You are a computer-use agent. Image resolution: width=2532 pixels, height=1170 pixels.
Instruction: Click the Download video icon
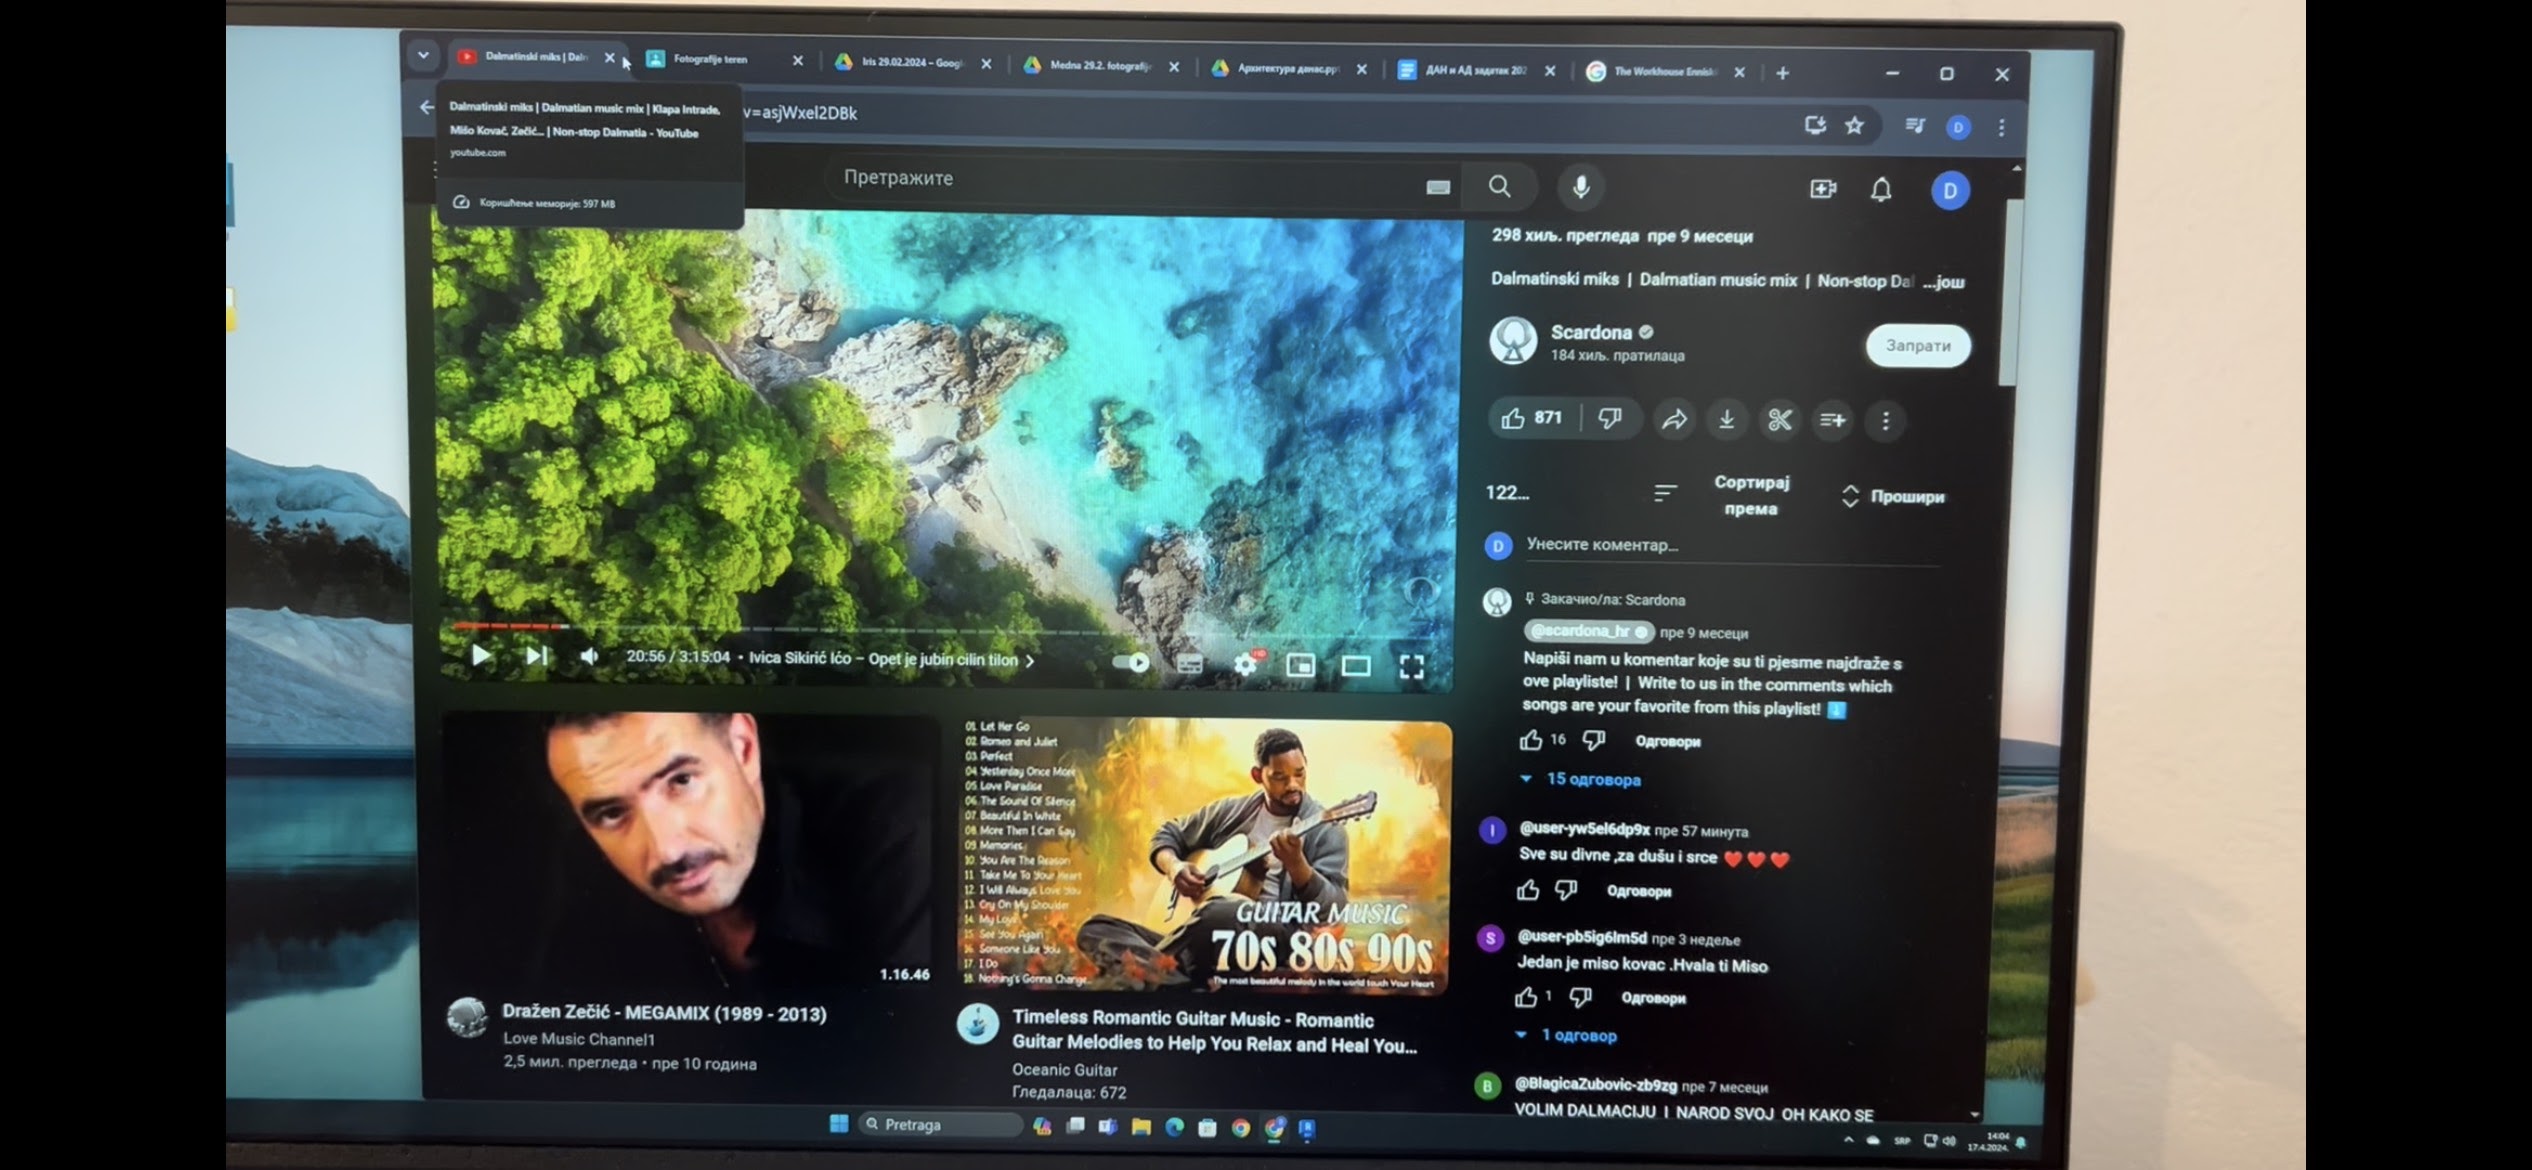click(x=1727, y=420)
